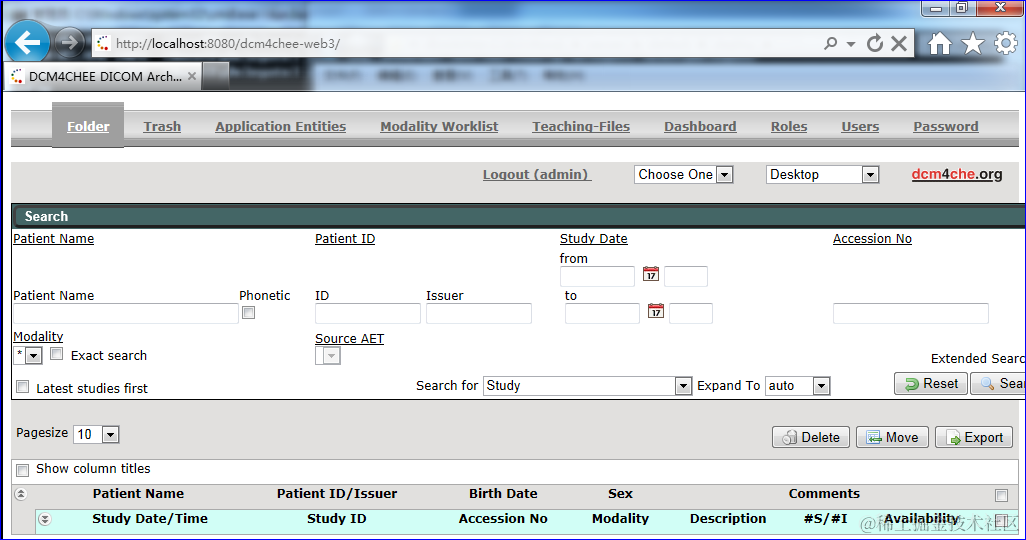Switch to the Trash tab
This screenshot has height=540, width=1026.
(x=162, y=126)
